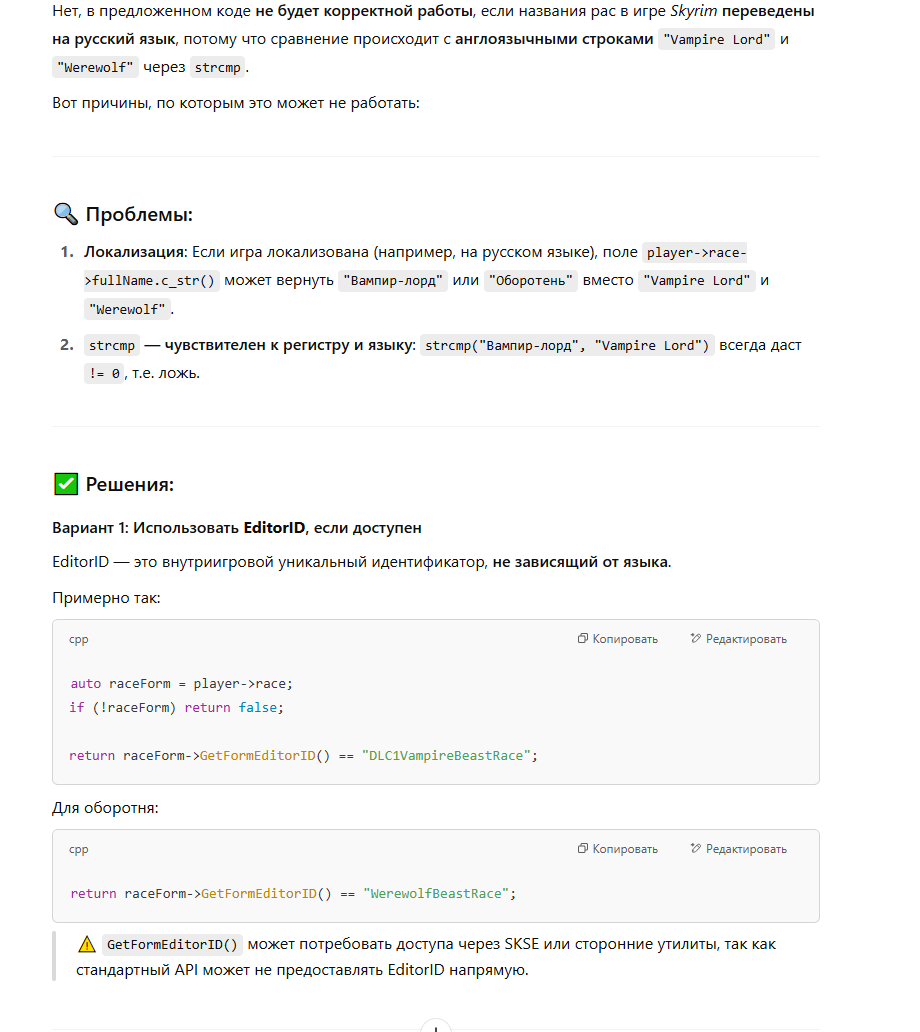Click the edit pencil icon in the WerewolfBeastRace block

[x=696, y=849]
